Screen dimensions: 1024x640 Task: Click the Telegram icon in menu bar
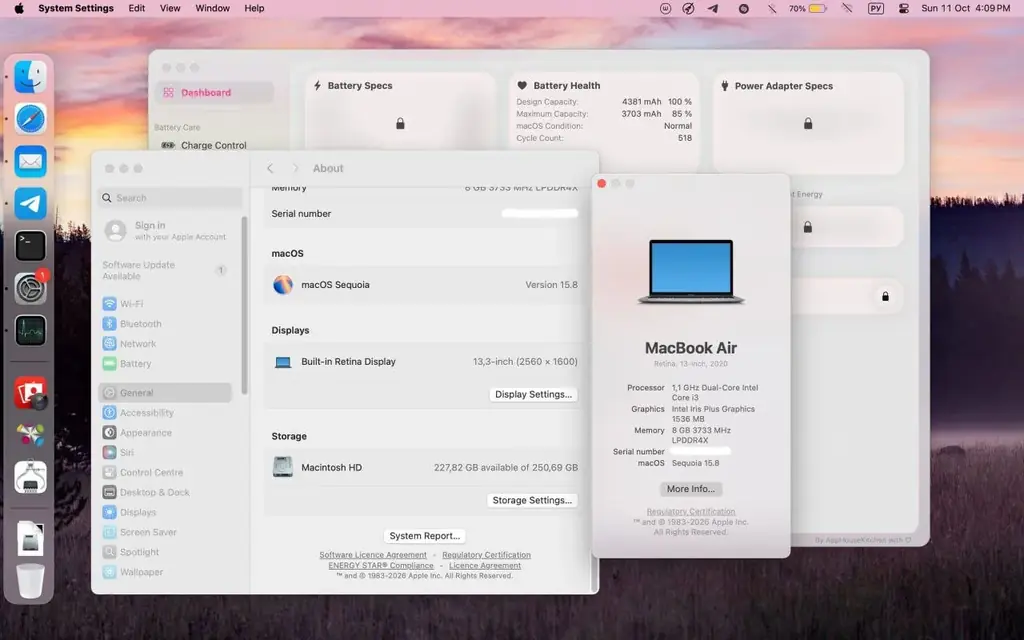pyautogui.click(x=713, y=8)
